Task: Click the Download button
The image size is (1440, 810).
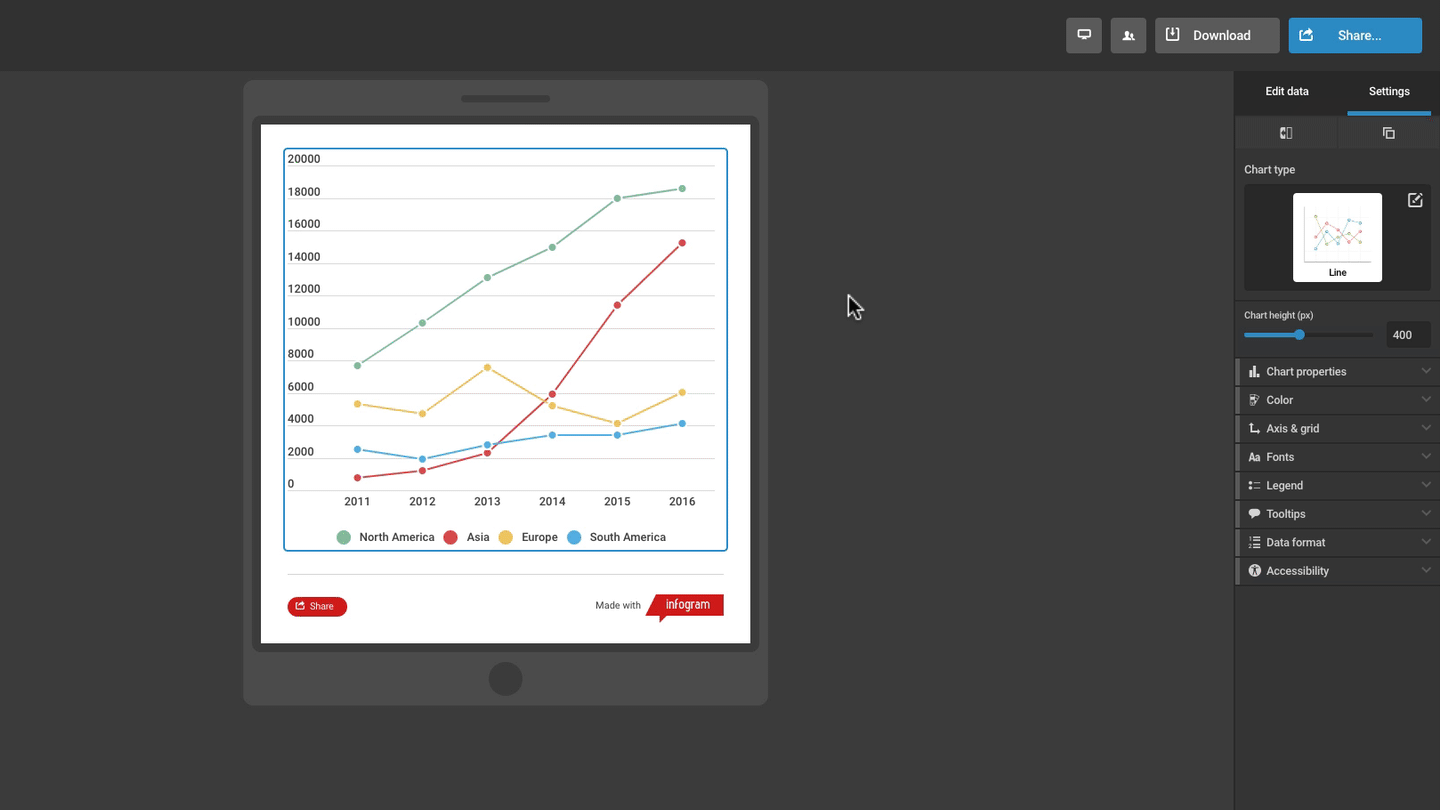Action: click(x=1217, y=35)
